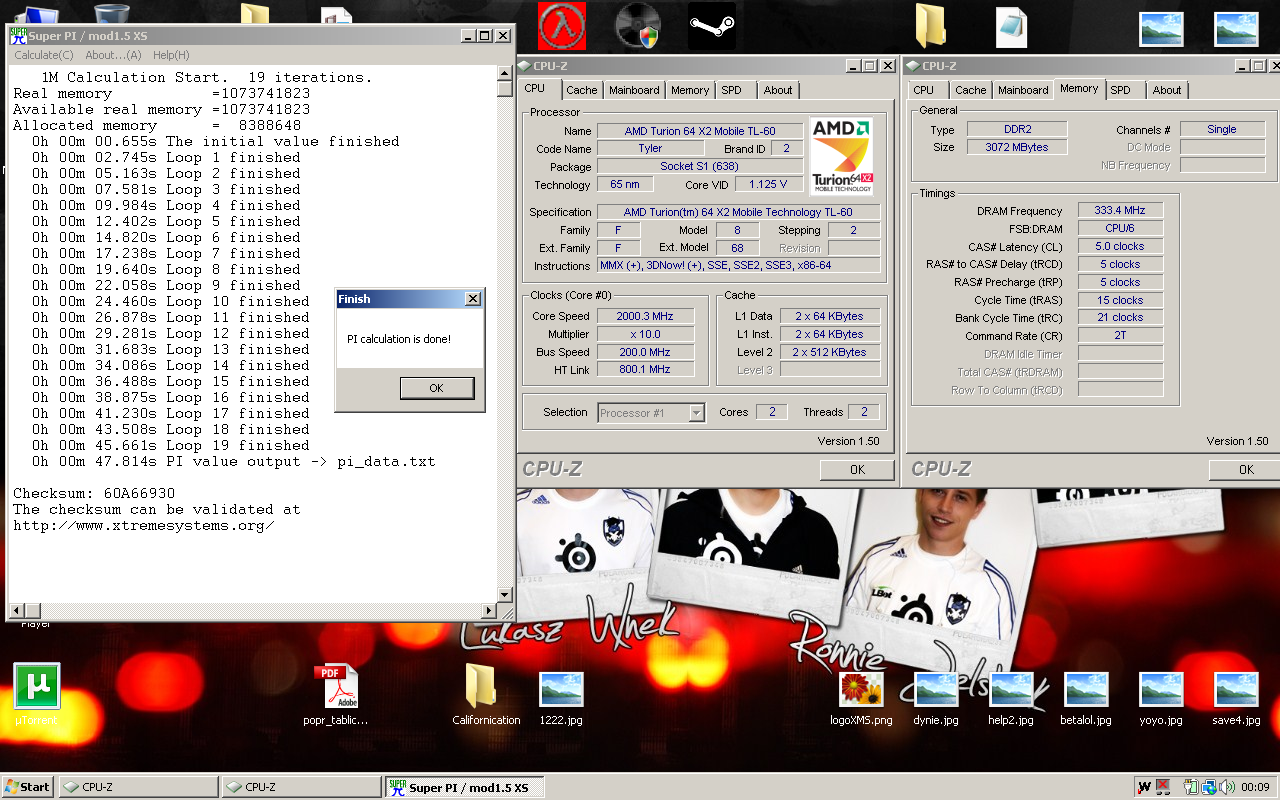Switch to Mainboard tab in CPU-Z processor window
This screenshot has width=1280, height=800.
[x=634, y=90]
